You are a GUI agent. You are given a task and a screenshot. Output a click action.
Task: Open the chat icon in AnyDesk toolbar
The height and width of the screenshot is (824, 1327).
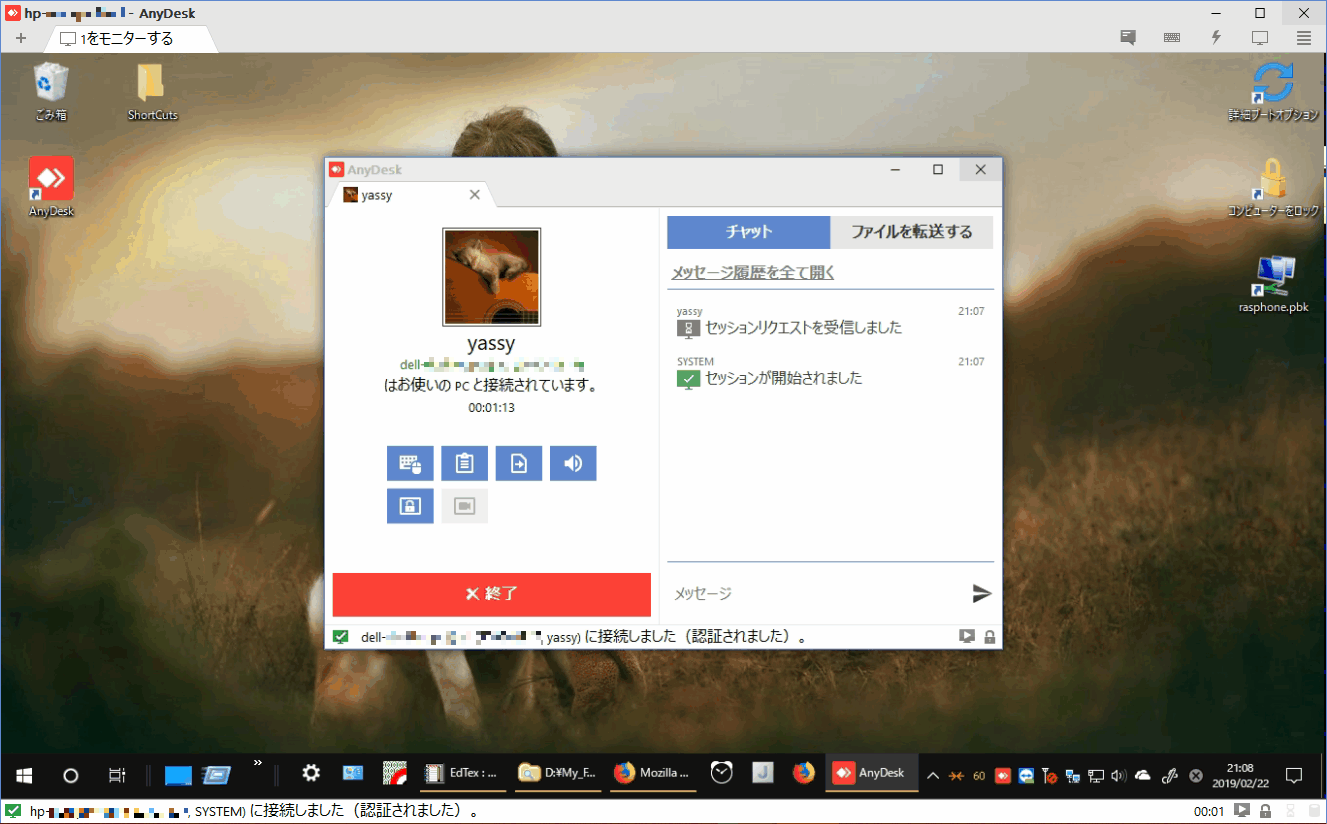point(1128,38)
